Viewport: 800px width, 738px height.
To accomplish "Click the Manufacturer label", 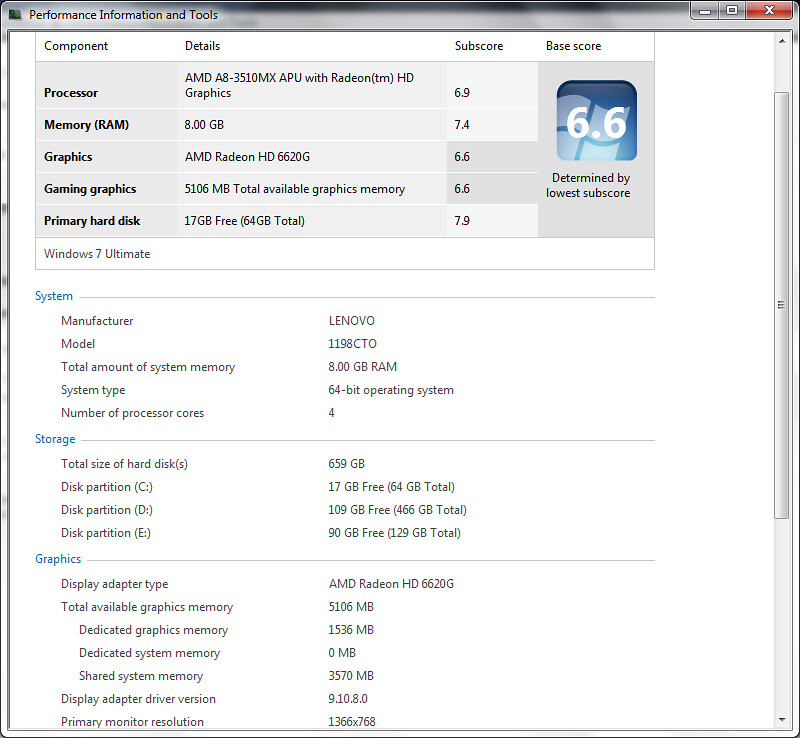I will [x=97, y=321].
